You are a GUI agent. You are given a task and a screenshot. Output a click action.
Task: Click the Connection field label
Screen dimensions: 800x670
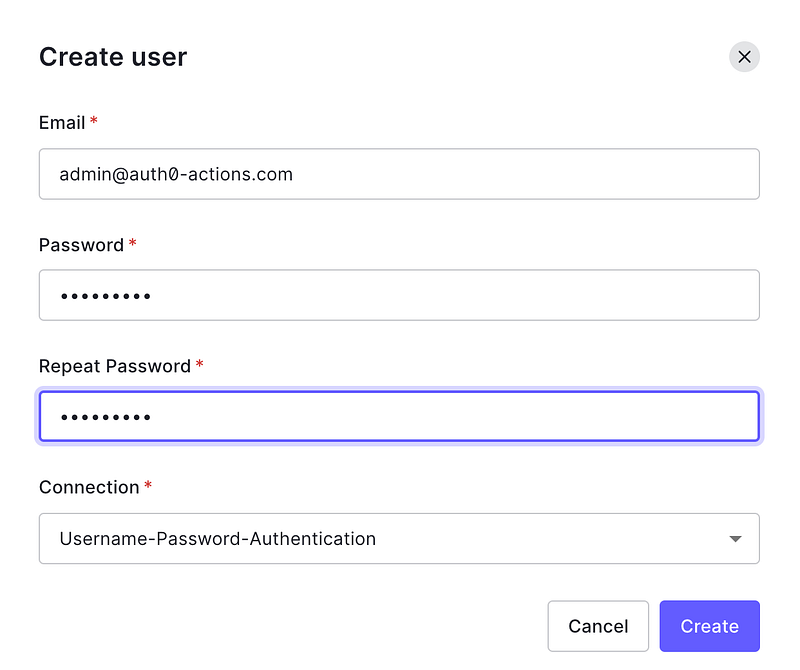[x=88, y=487]
